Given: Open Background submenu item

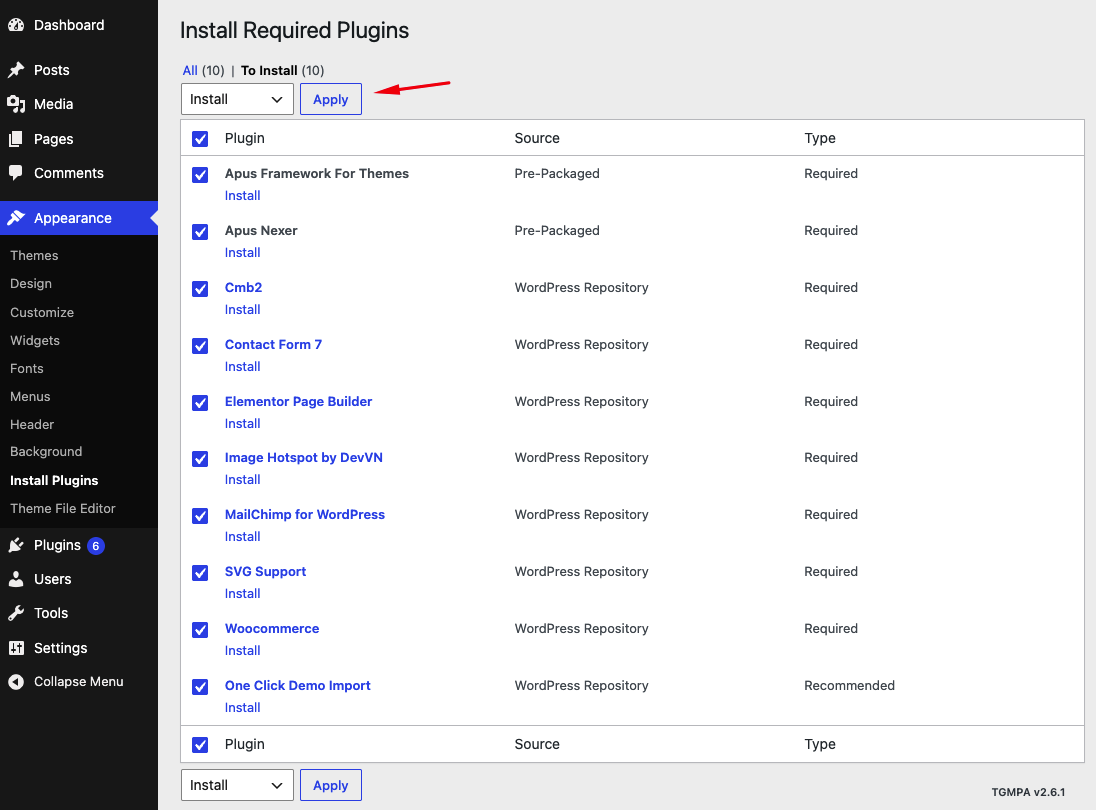Looking at the screenshot, I should tap(46, 451).
